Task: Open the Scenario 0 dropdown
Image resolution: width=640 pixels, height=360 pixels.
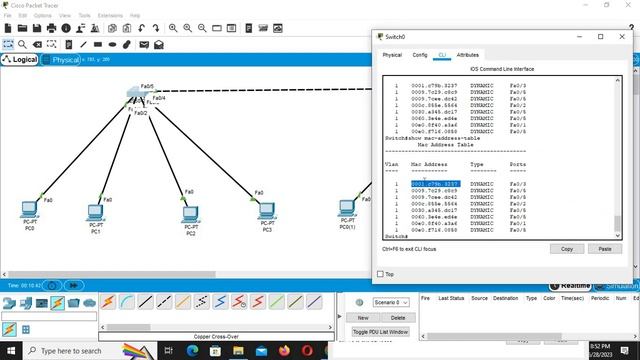Action: pos(391,302)
